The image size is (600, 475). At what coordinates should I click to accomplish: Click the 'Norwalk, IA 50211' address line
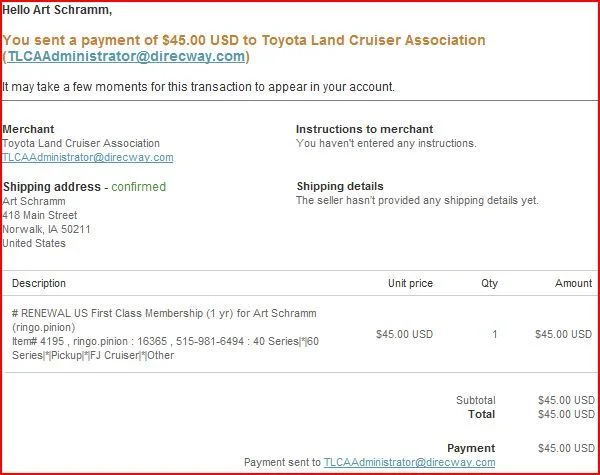[x=46, y=229]
